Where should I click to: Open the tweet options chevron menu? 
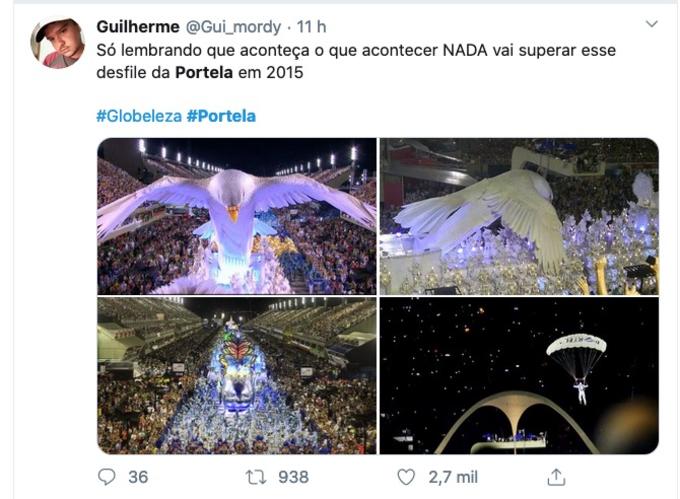pos(651,24)
